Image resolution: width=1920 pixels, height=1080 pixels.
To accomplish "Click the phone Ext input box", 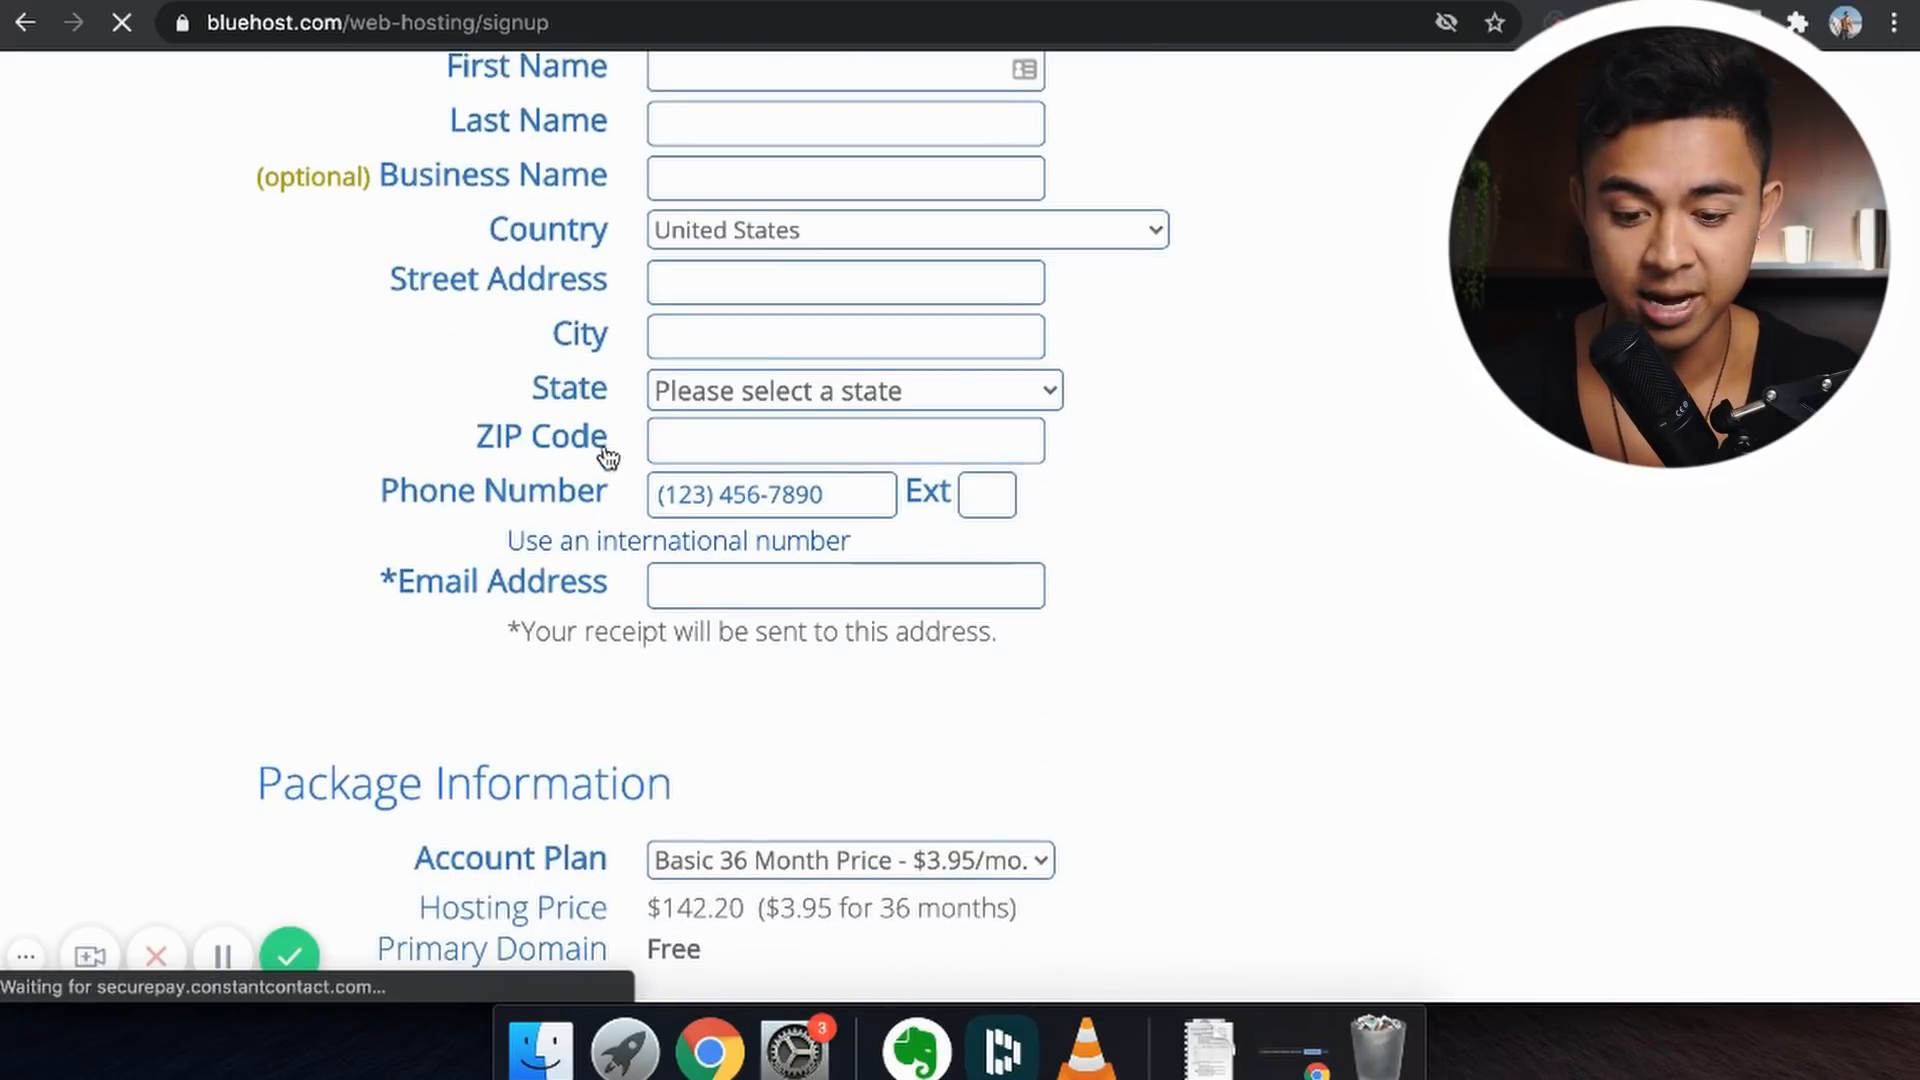I will pos(987,494).
